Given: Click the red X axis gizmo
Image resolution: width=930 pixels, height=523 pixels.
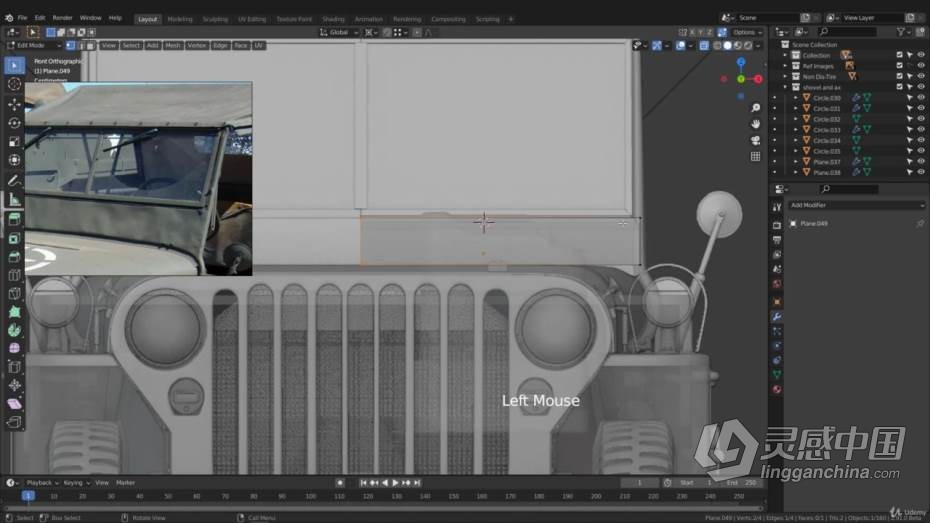Looking at the screenshot, I should pos(758,79).
